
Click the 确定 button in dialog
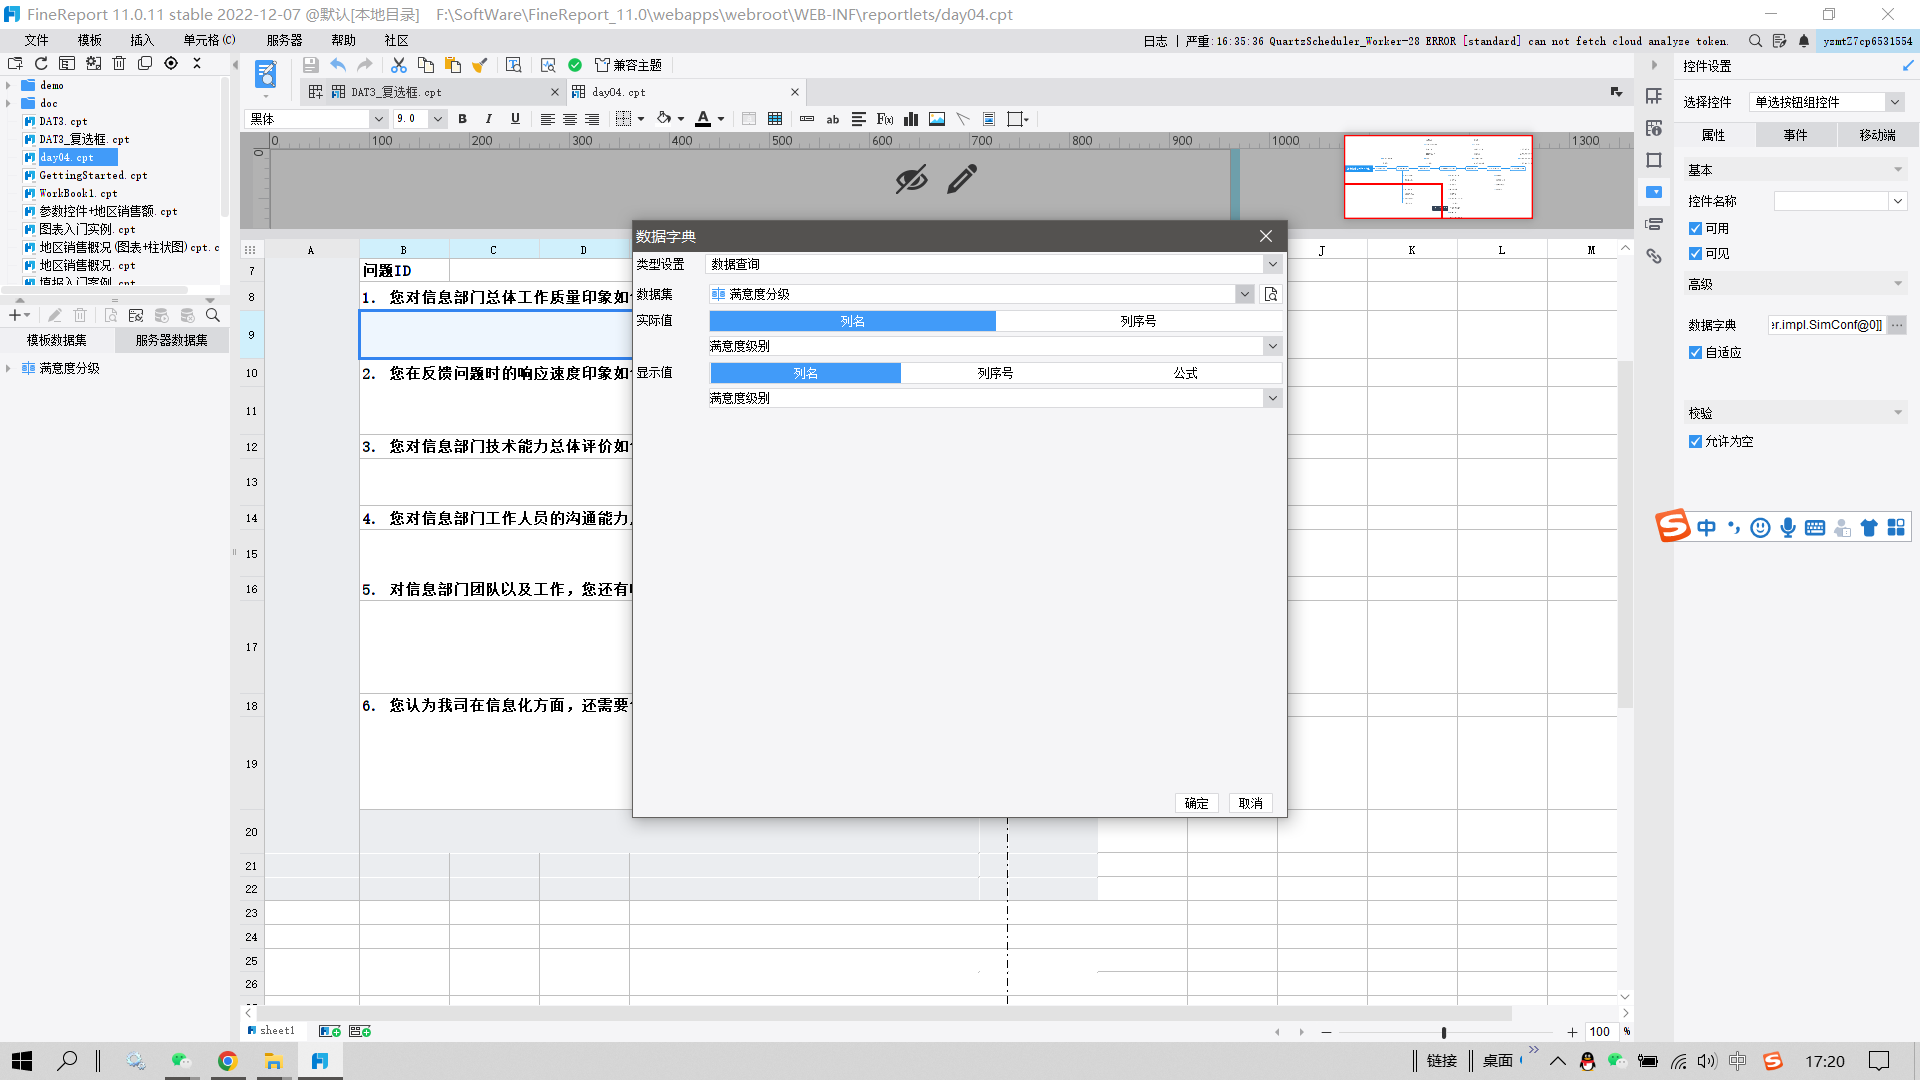(x=1196, y=803)
